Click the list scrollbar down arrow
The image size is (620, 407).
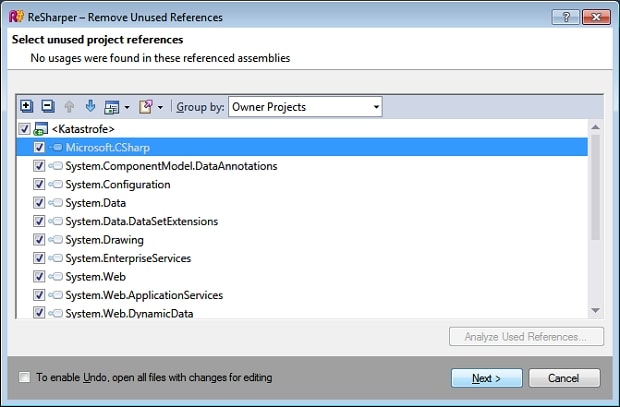595,310
